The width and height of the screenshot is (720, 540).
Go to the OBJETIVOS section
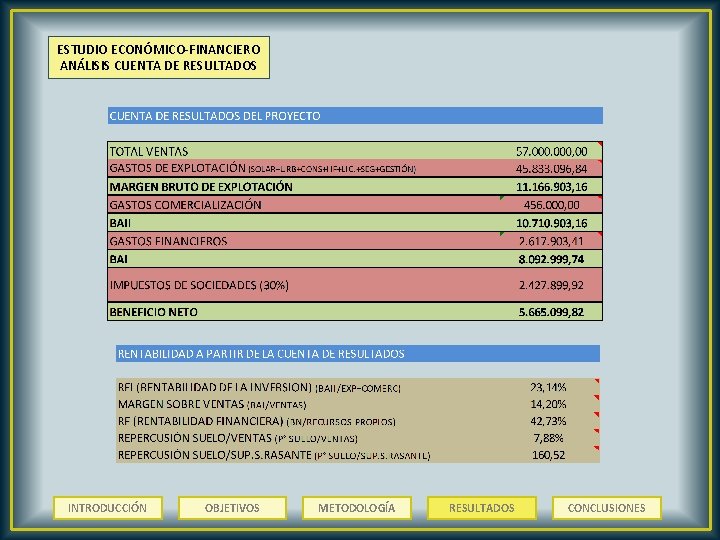(232, 508)
